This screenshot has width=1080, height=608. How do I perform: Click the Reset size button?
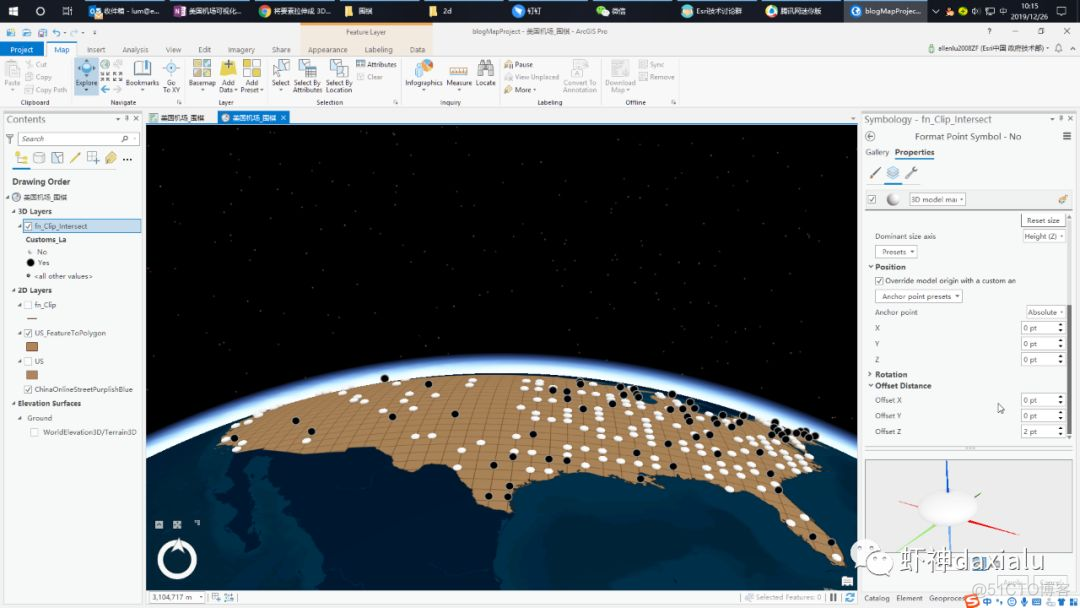tap(1042, 220)
